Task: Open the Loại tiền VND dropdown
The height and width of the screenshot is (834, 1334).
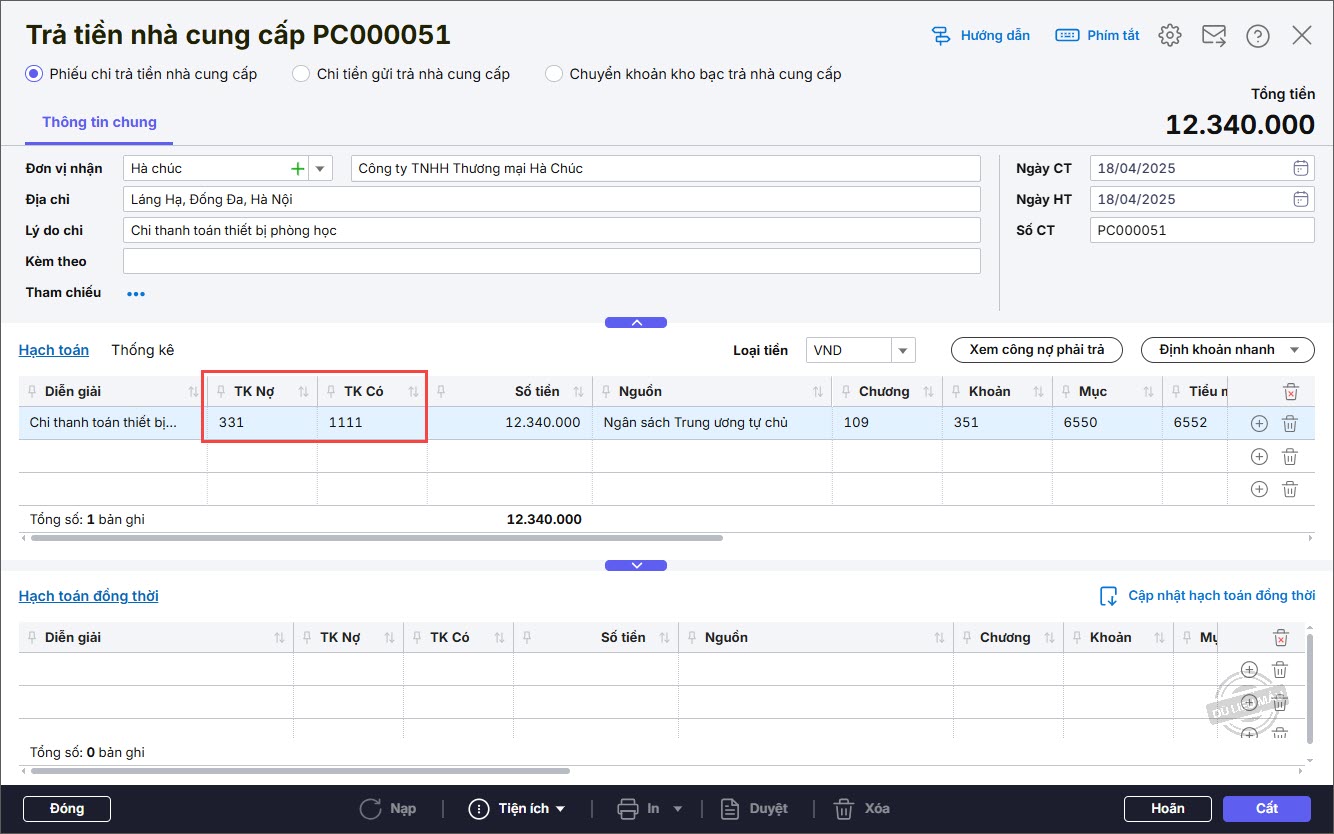Action: [903, 350]
